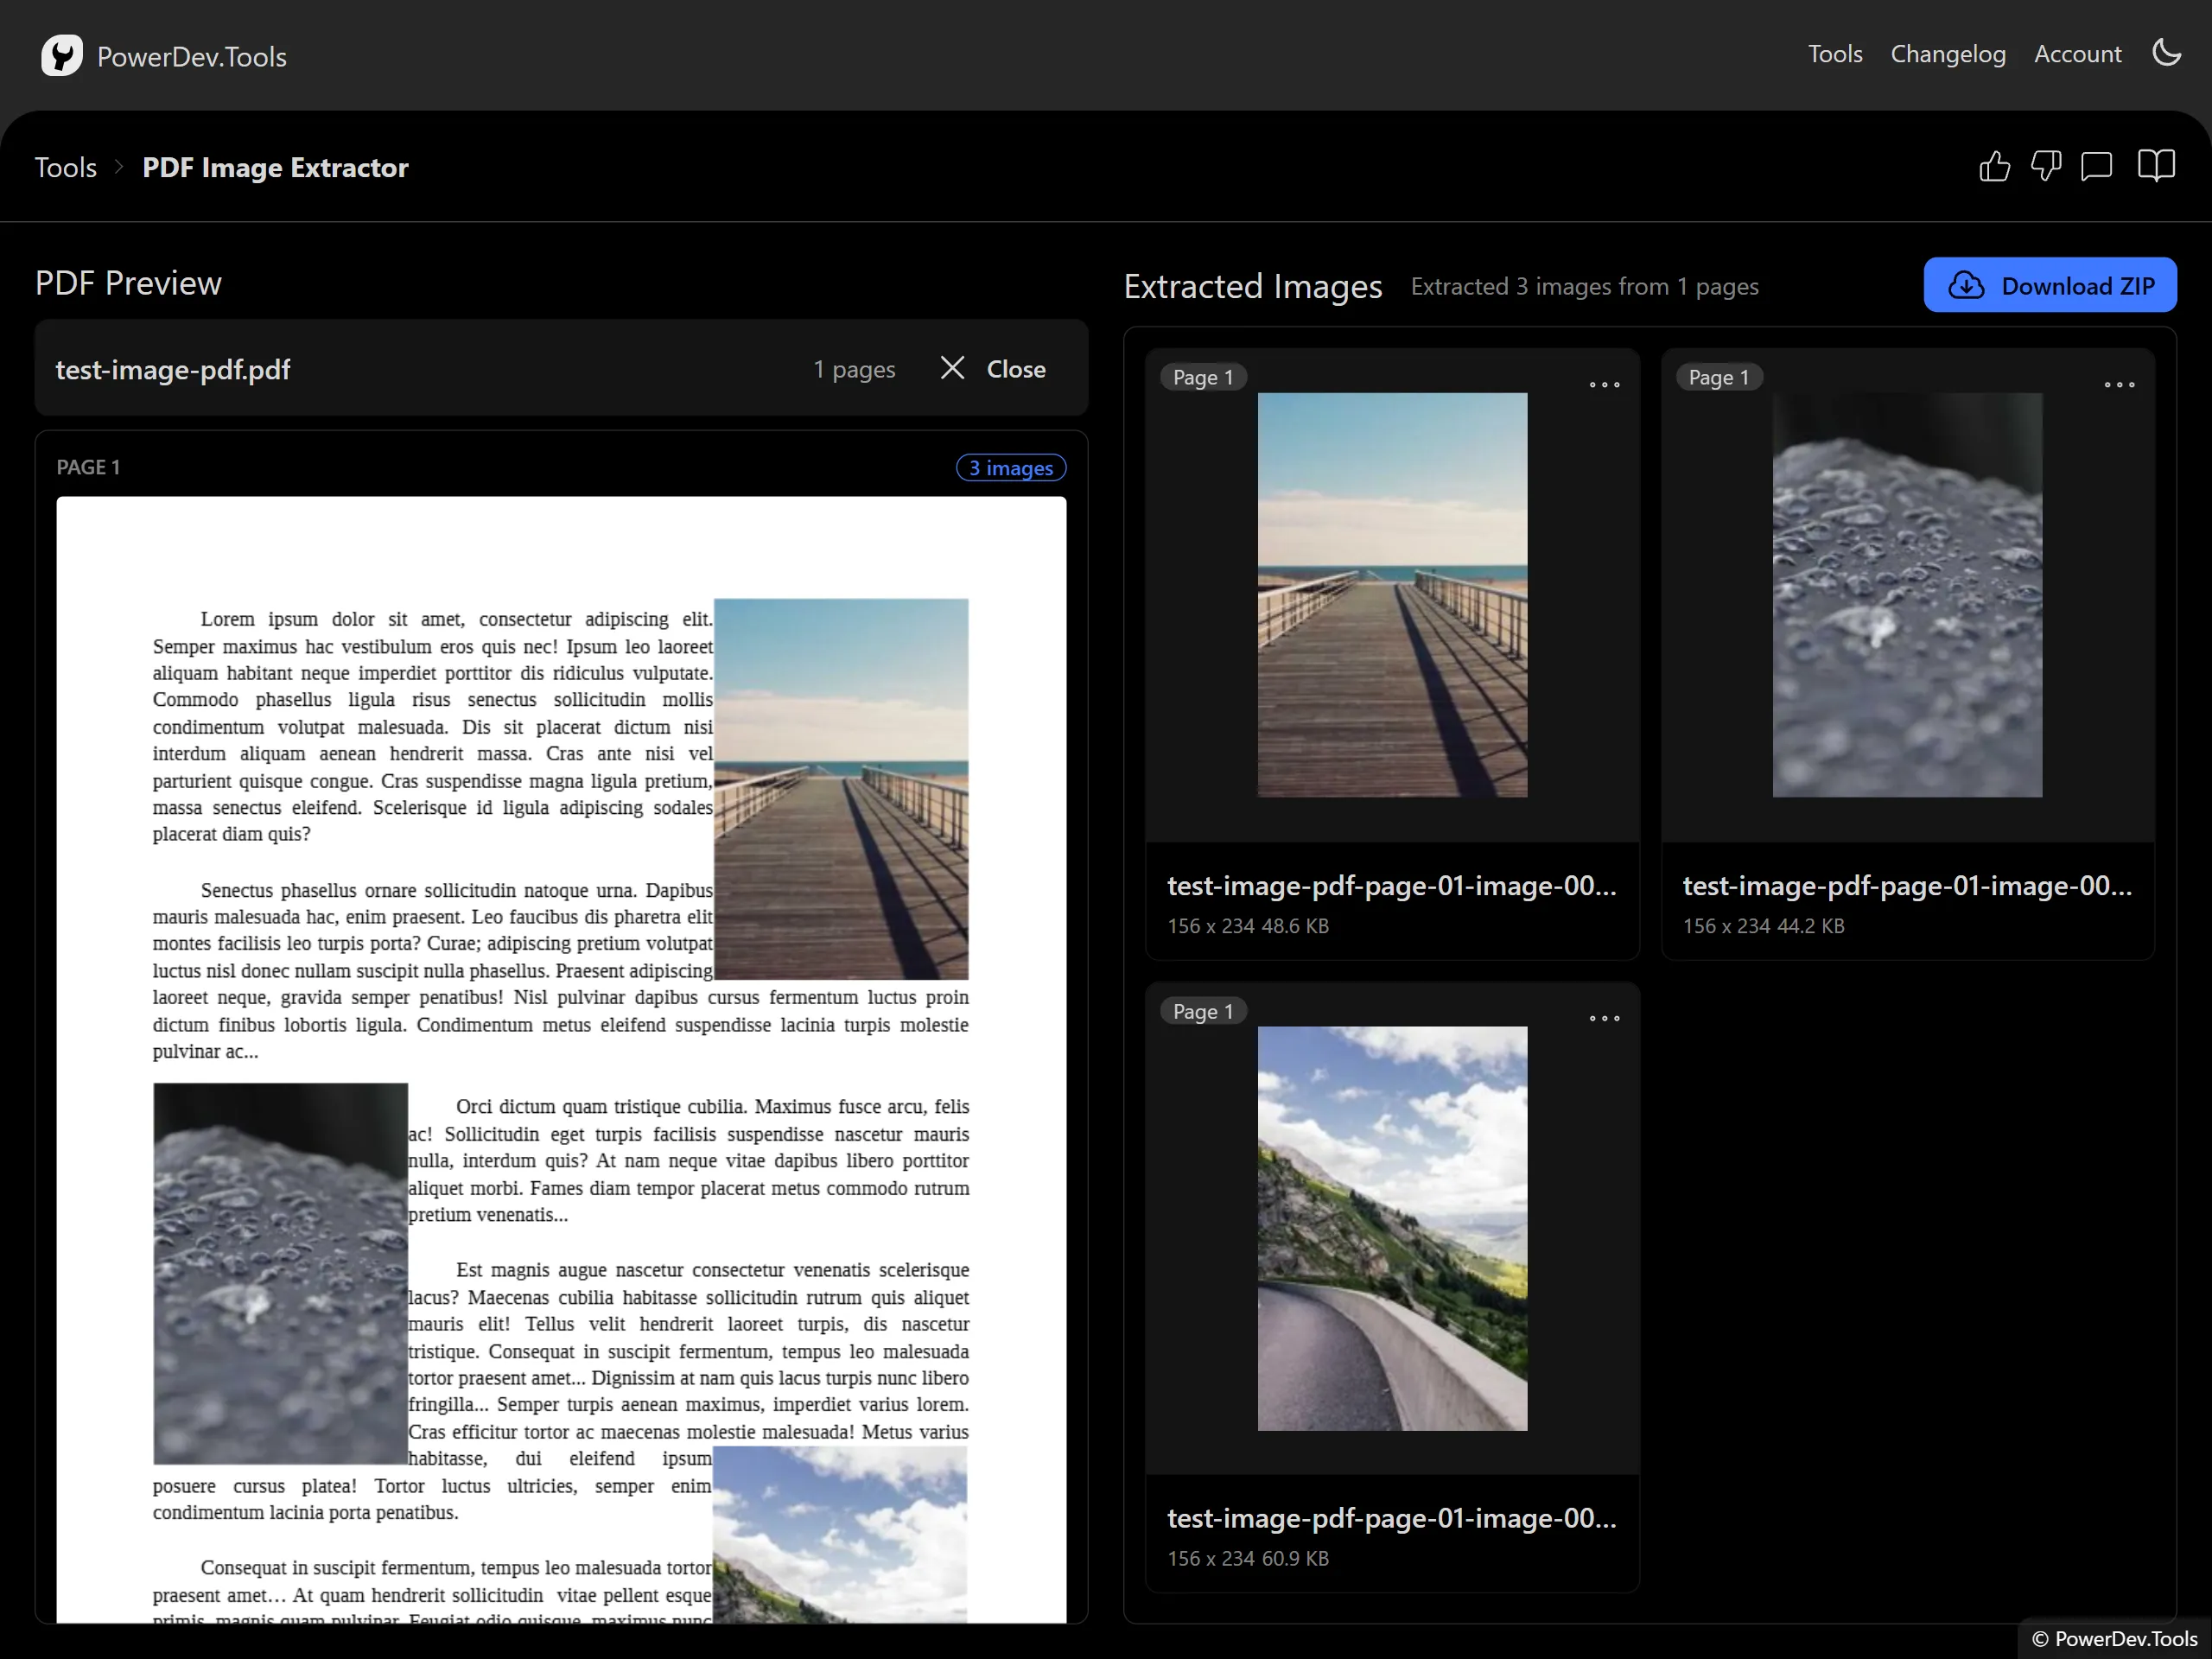
Task: Click the Extracted Images heading
Action: tap(1253, 287)
